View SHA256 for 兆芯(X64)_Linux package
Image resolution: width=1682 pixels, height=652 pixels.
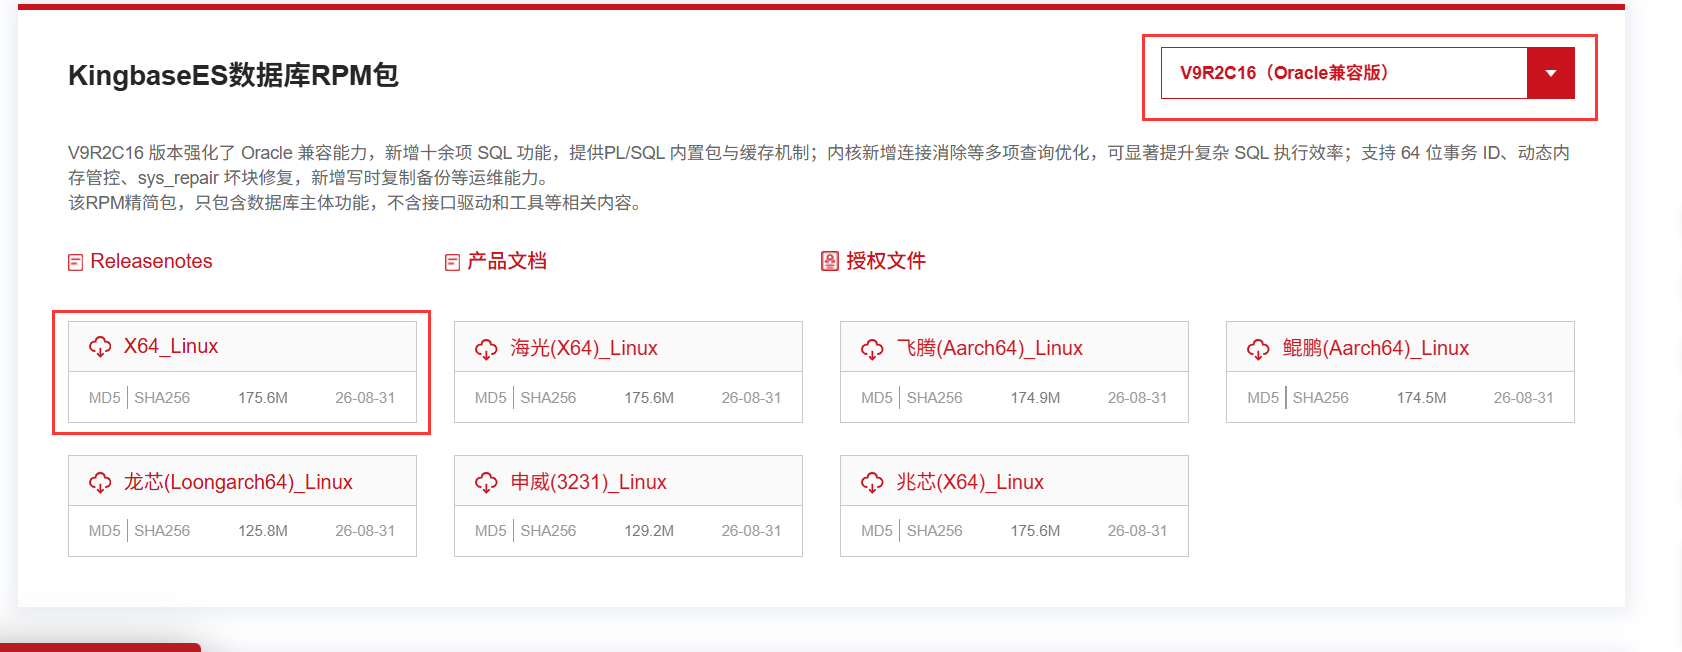click(x=934, y=531)
